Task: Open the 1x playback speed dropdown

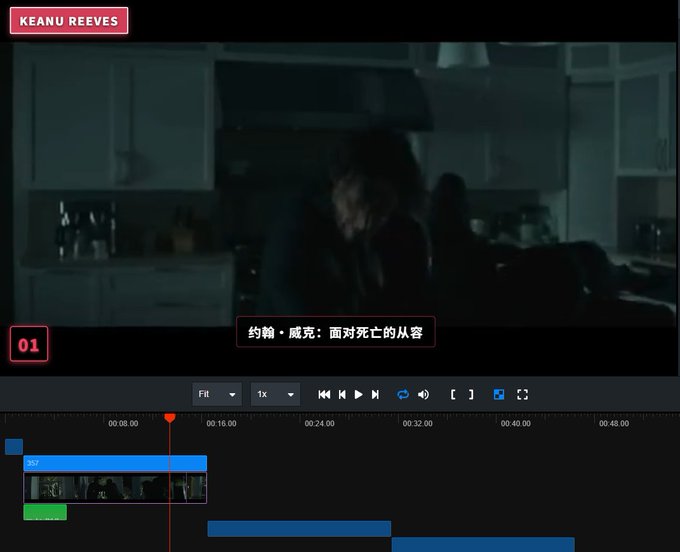Action: (x=275, y=394)
